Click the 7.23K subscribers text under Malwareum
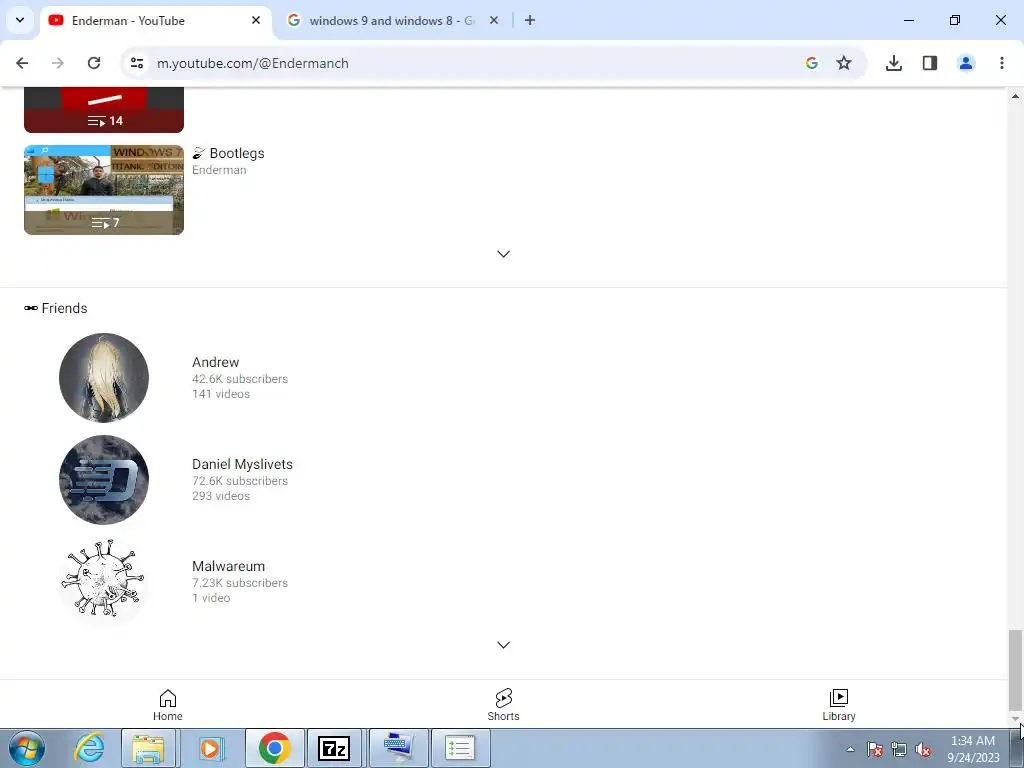 [240, 583]
